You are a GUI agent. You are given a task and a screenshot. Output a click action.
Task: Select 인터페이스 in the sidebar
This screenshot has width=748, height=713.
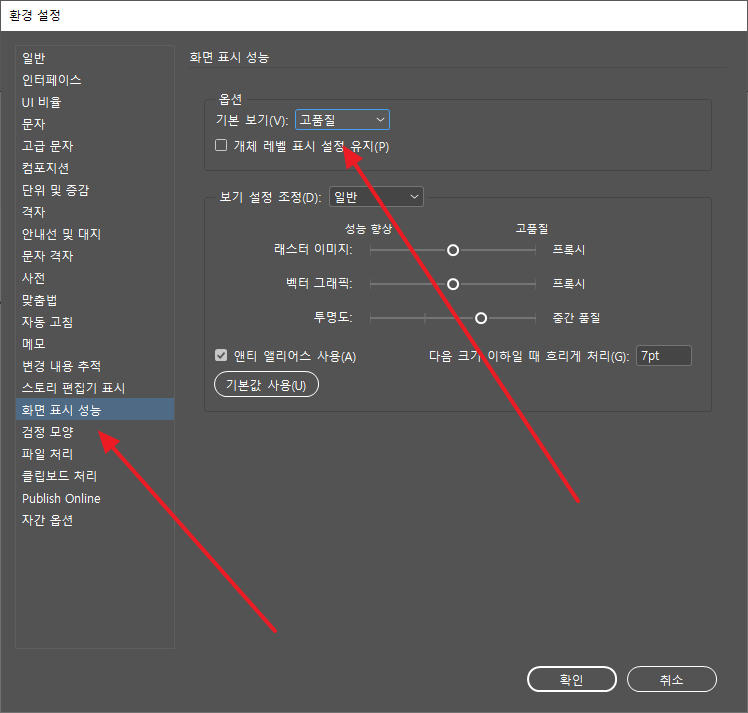click(x=95, y=80)
